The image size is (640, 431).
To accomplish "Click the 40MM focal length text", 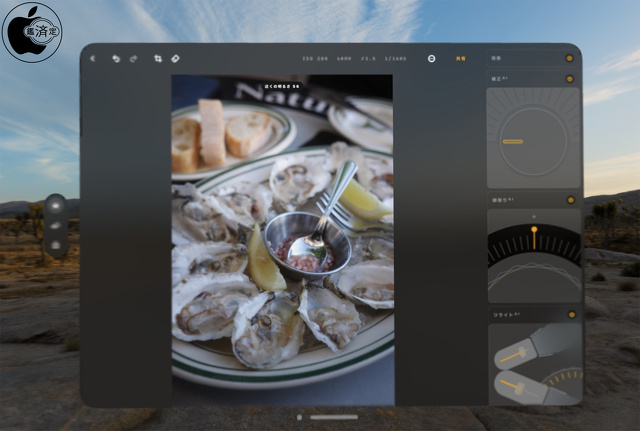I will pos(344,58).
